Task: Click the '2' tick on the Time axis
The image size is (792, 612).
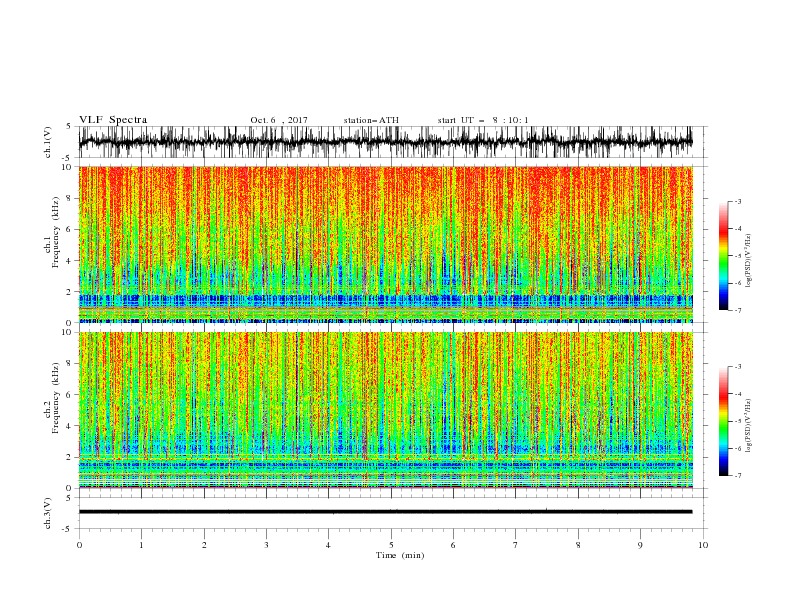Action: pyautogui.click(x=204, y=545)
